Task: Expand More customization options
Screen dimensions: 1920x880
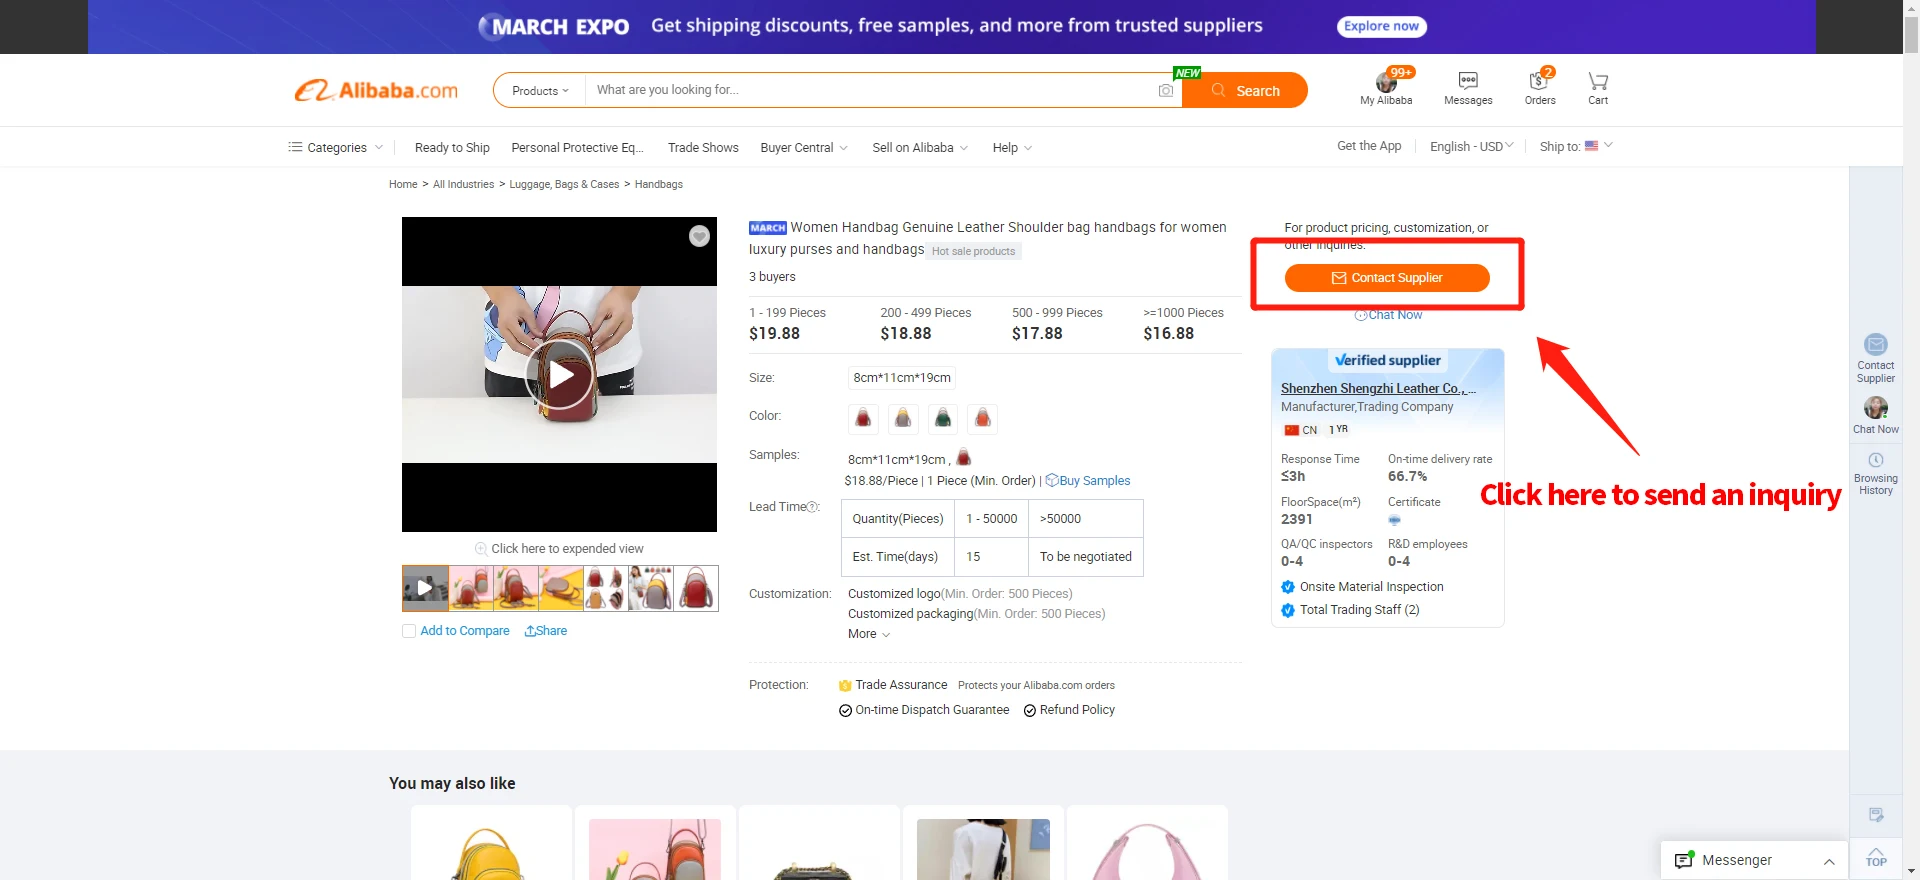Action: click(x=869, y=634)
